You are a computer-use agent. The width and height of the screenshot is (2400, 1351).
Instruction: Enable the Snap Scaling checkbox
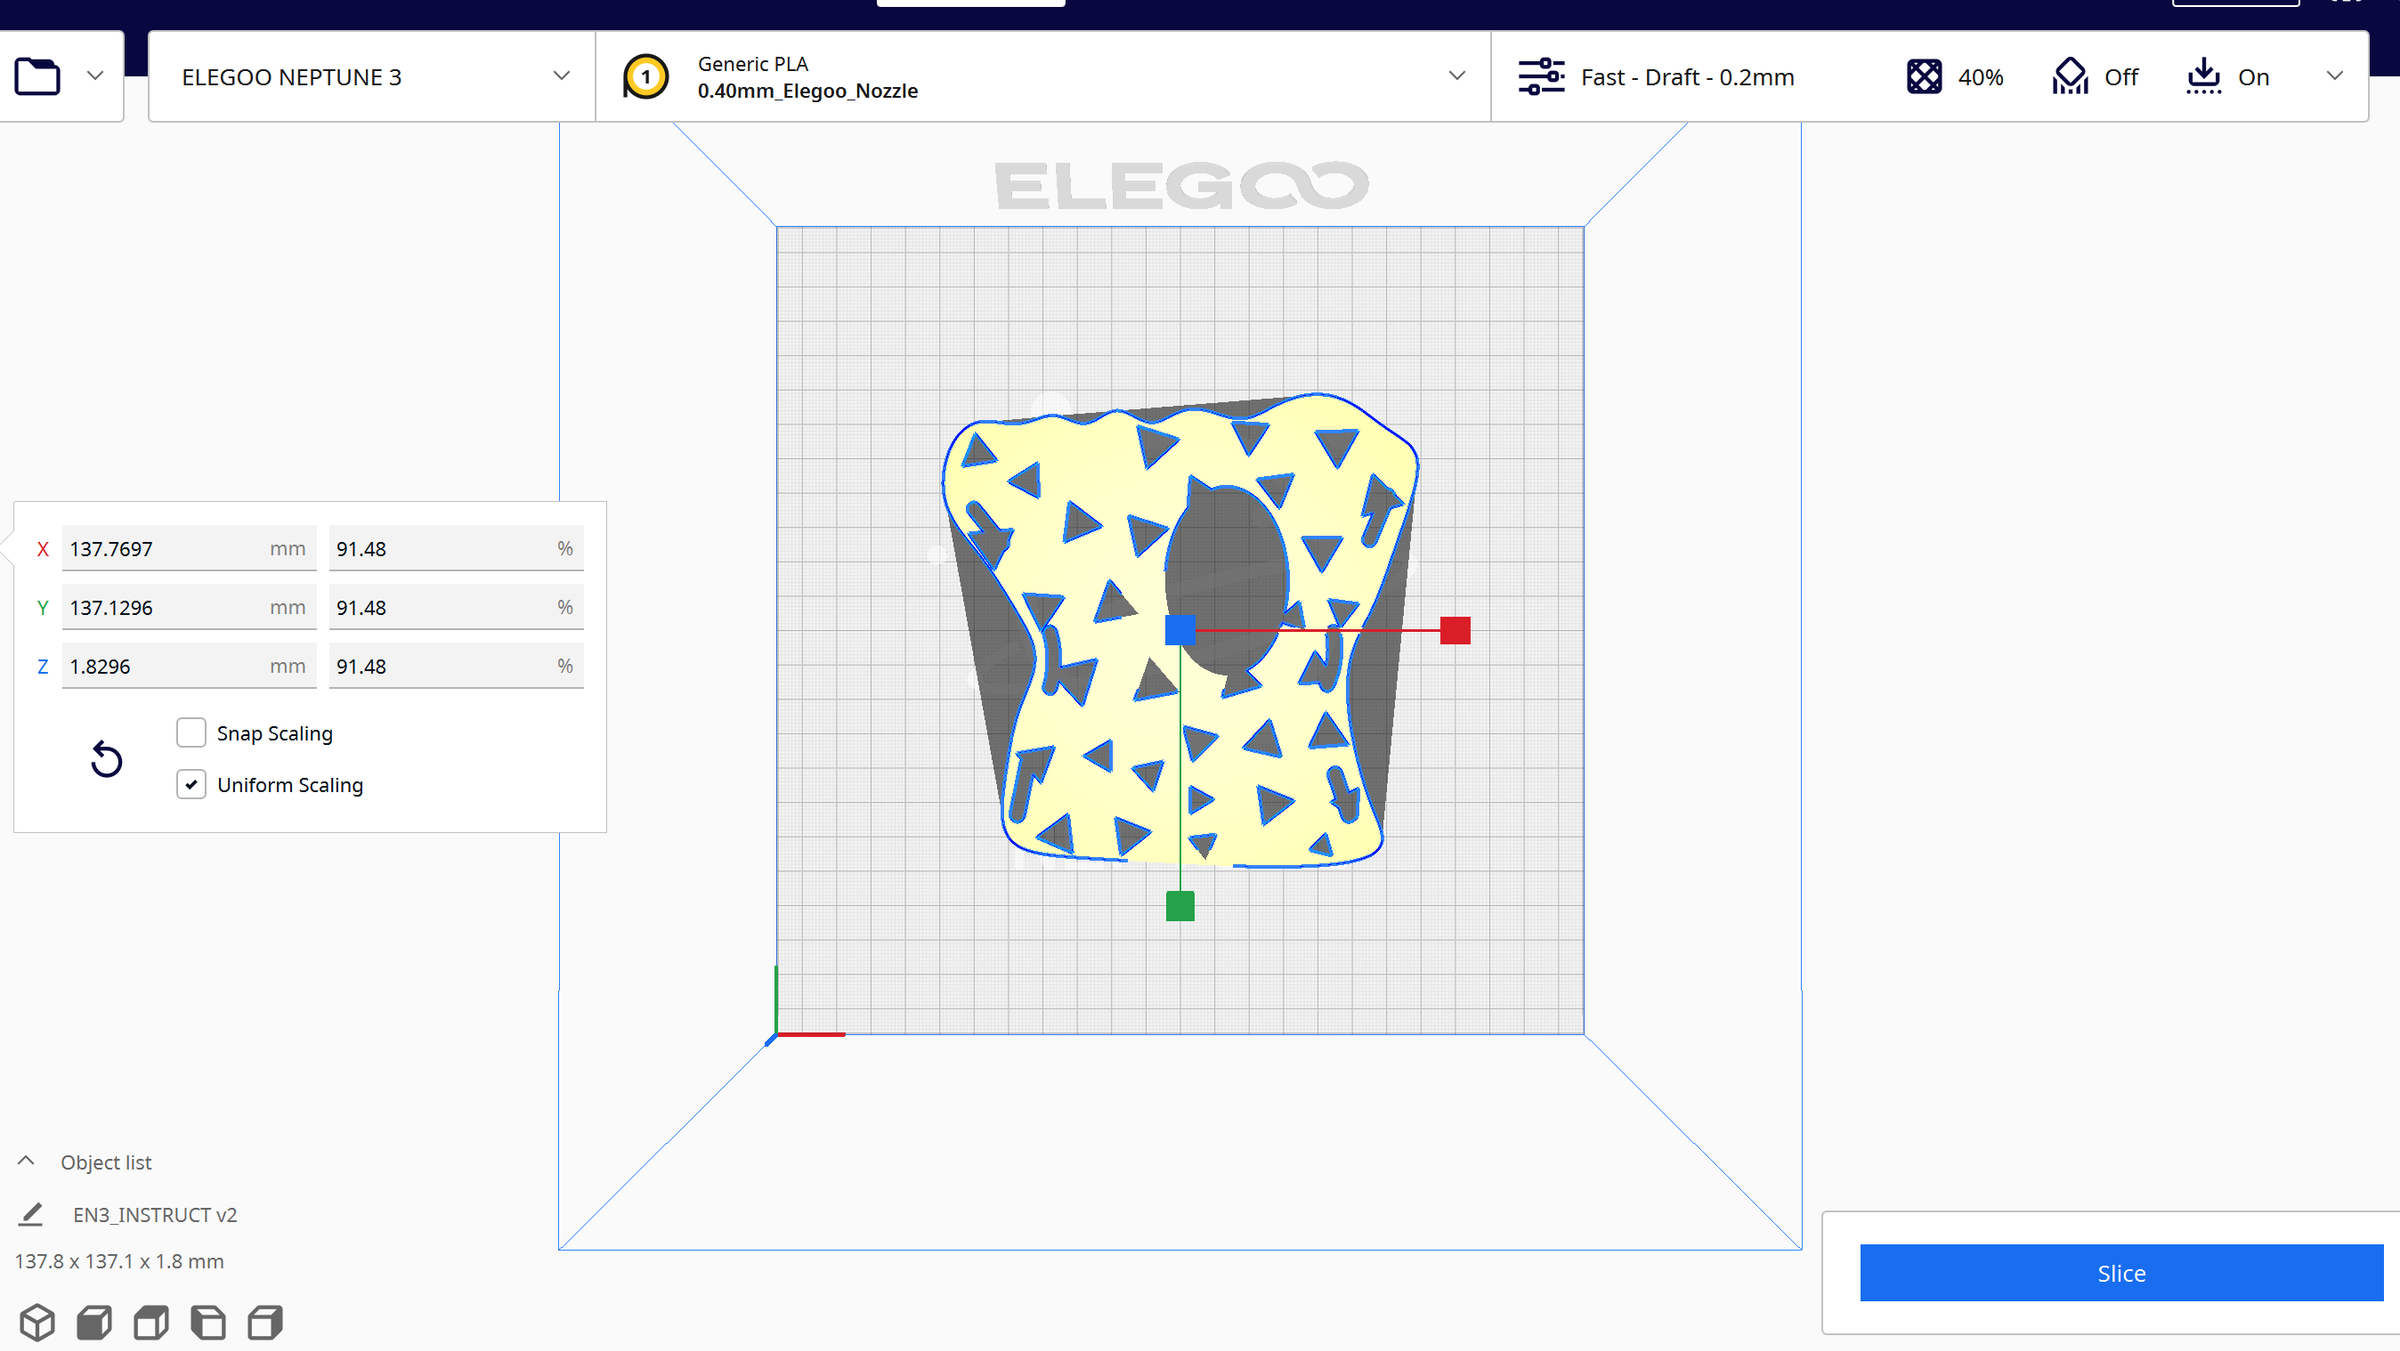click(191, 733)
